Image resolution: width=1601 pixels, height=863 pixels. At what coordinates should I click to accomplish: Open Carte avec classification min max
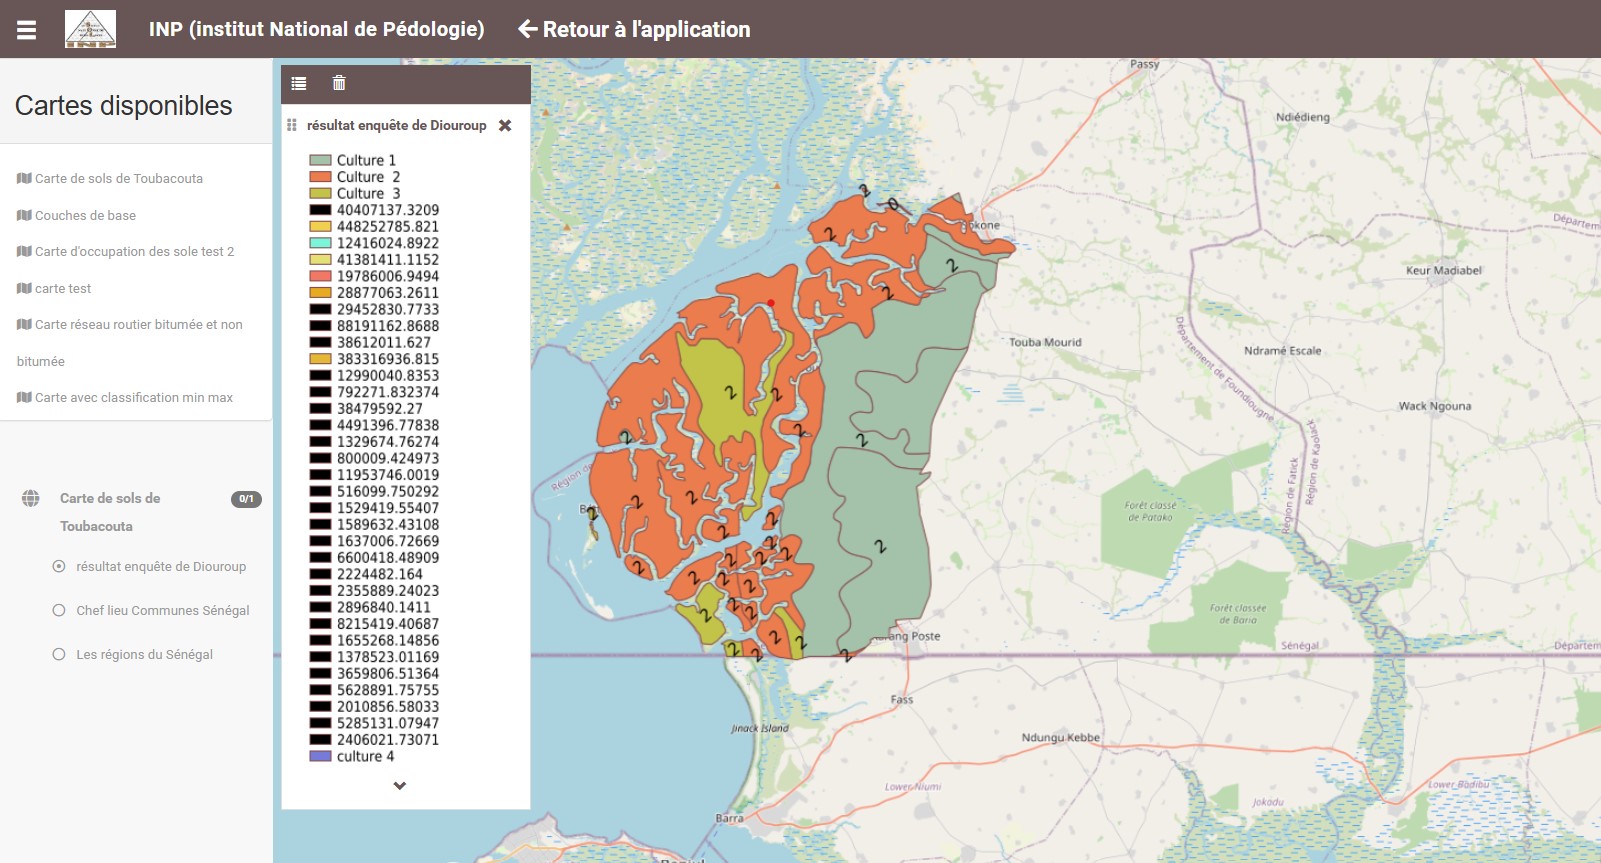(x=133, y=398)
